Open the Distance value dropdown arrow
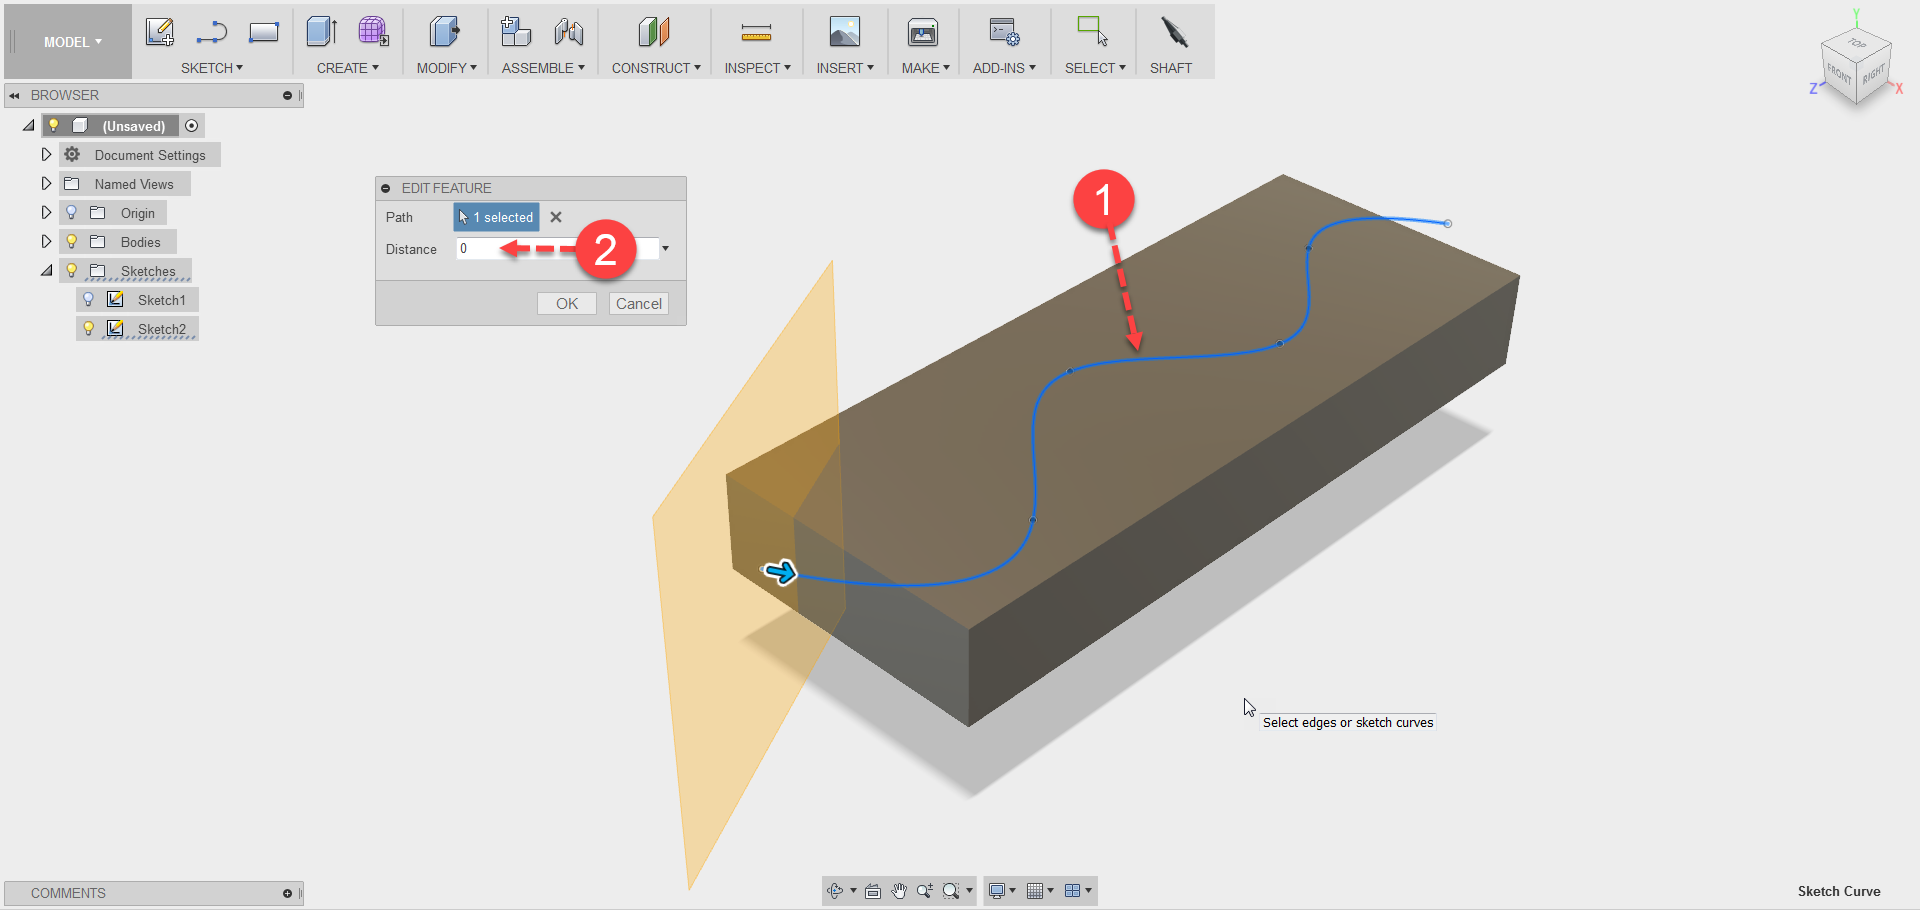This screenshot has height=910, width=1920. pos(665,248)
